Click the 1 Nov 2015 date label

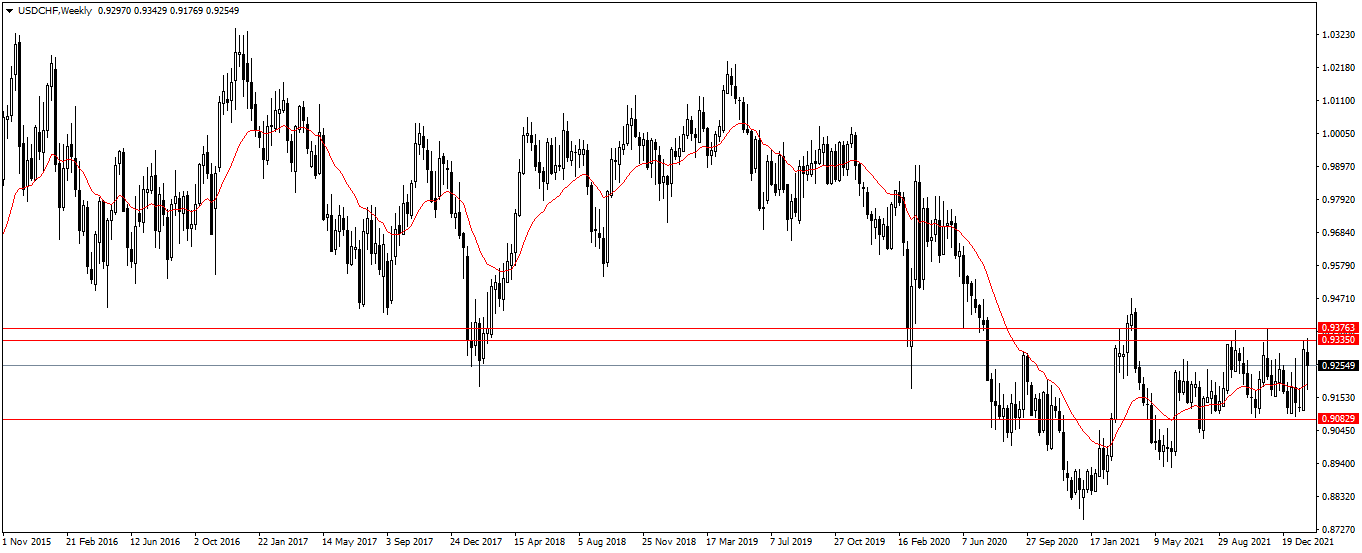tap(28, 541)
